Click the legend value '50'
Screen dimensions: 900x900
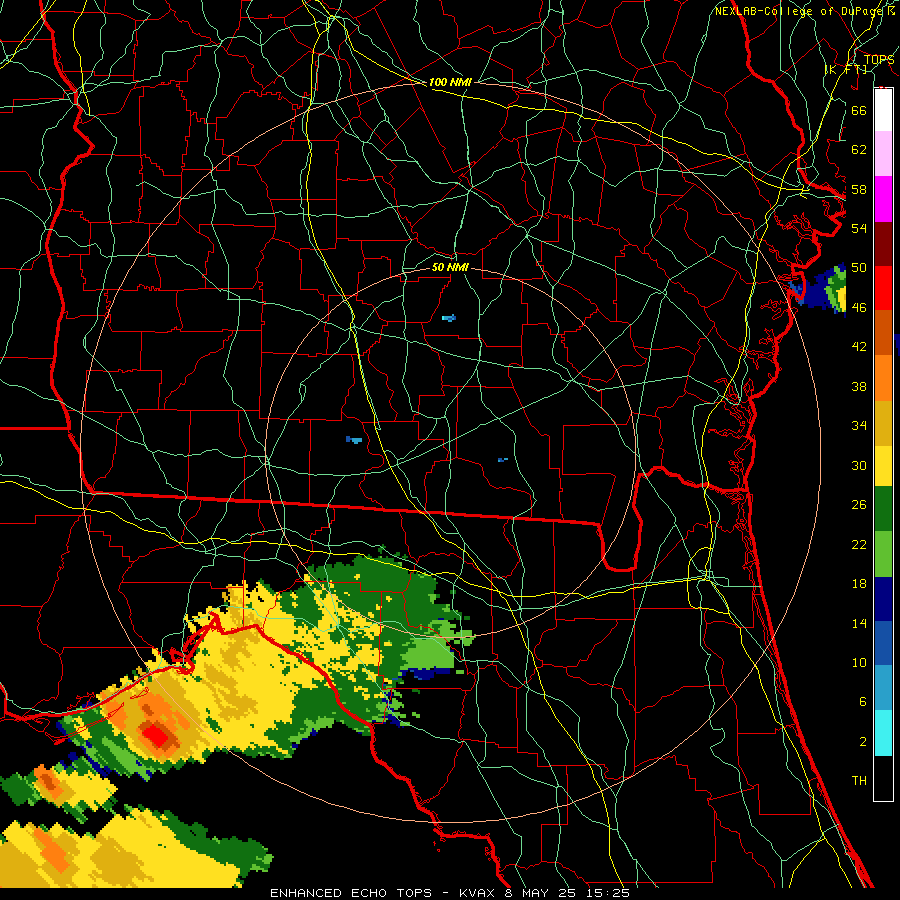pyautogui.click(x=859, y=268)
